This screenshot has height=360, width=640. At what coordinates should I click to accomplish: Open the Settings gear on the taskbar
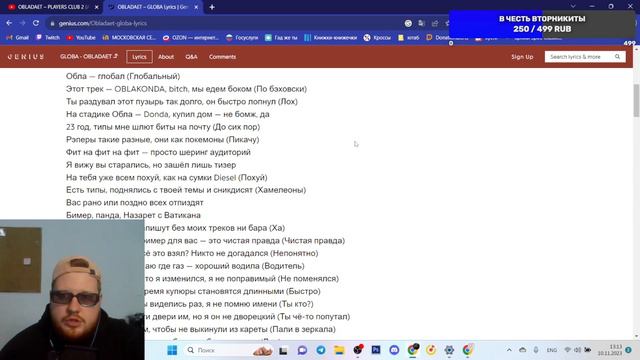pyautogui.click(x=449, y=350)
